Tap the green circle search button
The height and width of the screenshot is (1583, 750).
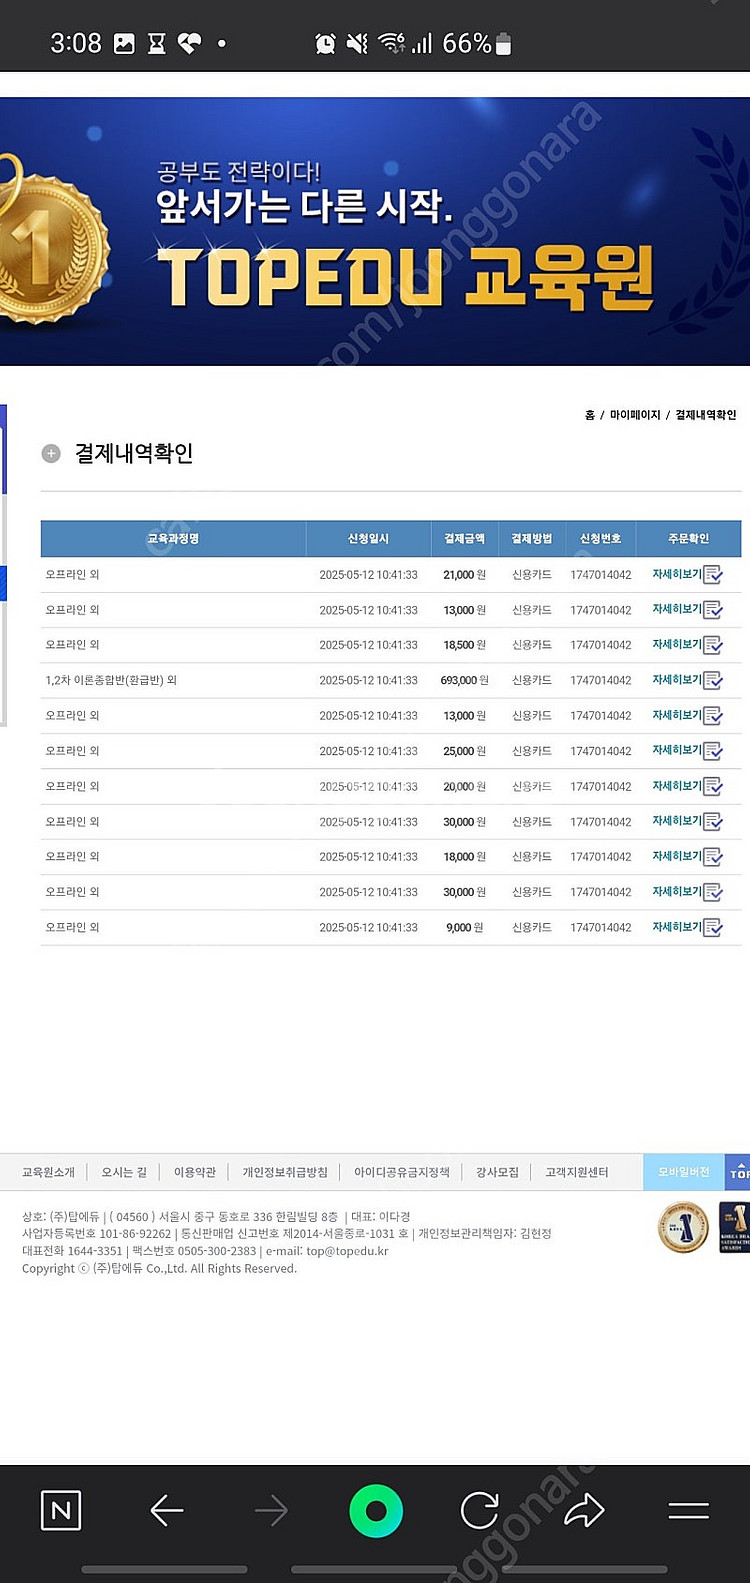(376, 1510)
